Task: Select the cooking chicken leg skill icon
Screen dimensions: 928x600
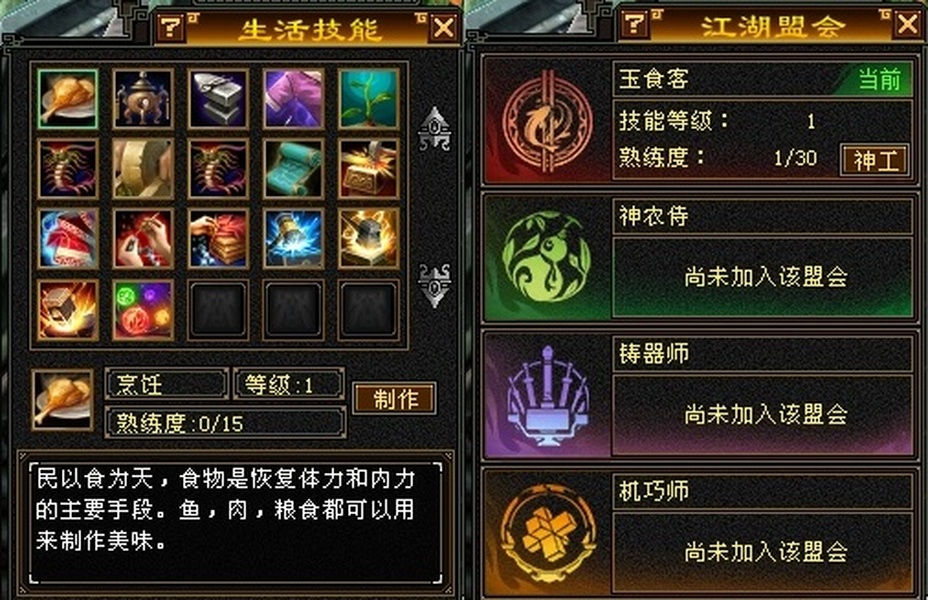Action: 67,99
